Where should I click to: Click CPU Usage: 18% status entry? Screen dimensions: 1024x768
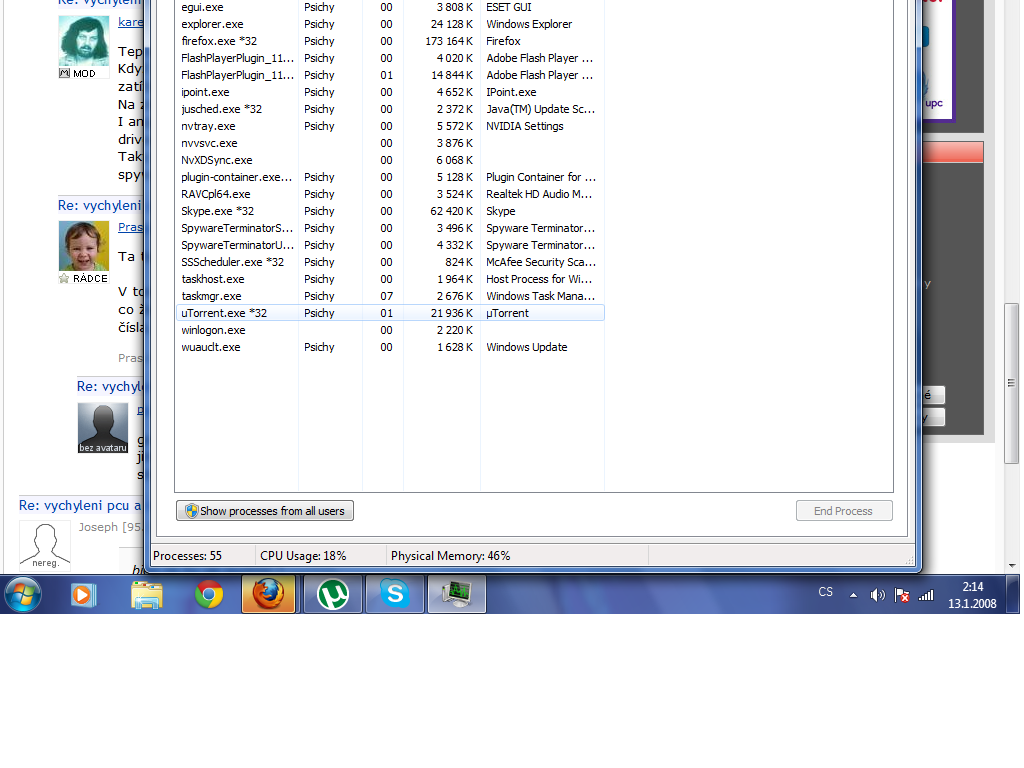303,556
